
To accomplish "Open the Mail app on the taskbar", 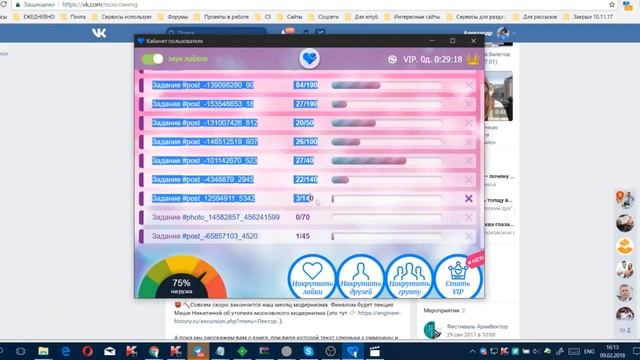I will [109, 351].
